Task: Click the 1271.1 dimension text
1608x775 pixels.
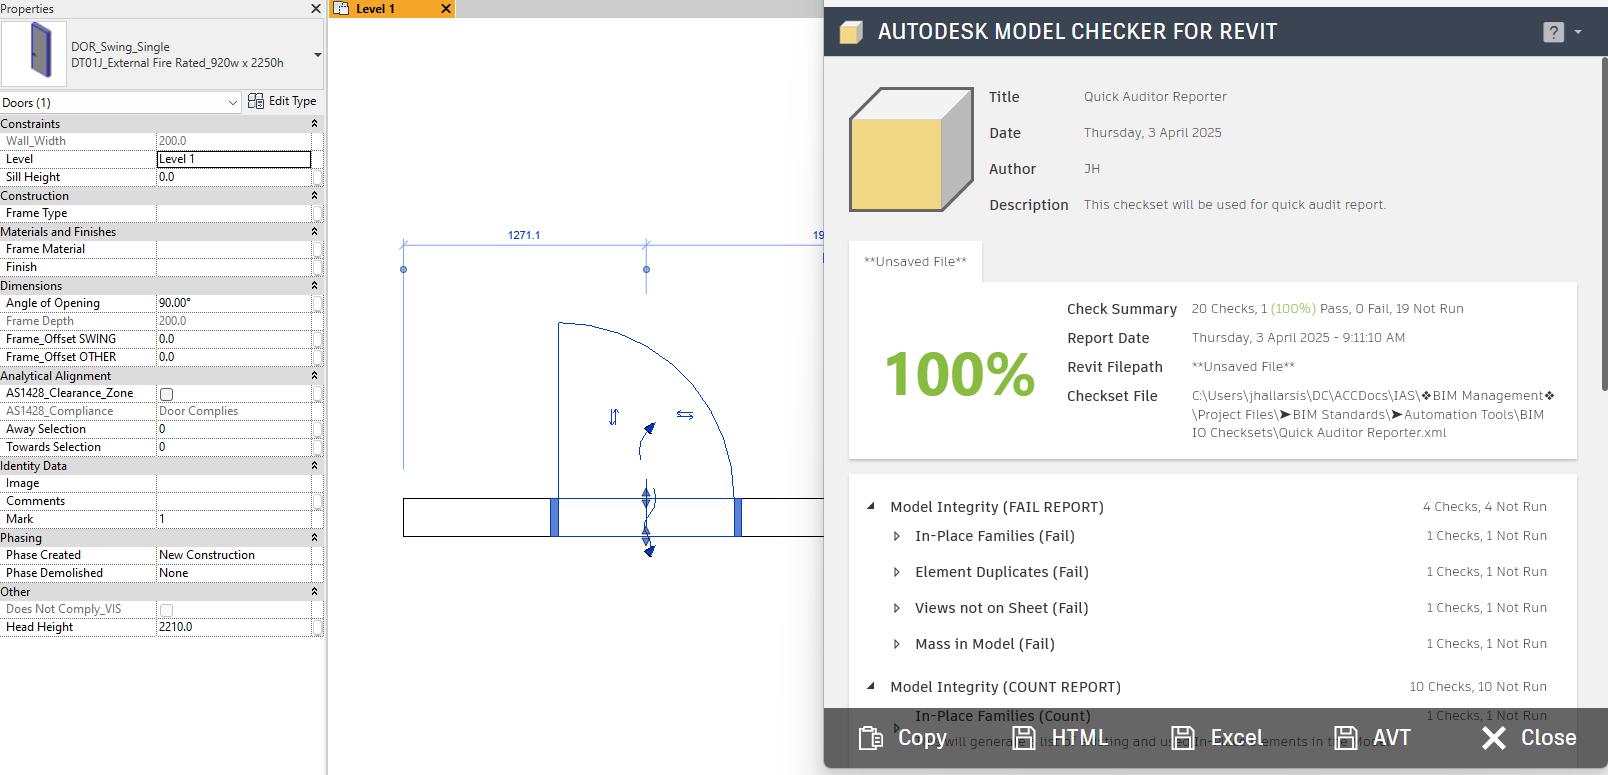Action: [524, 236]
